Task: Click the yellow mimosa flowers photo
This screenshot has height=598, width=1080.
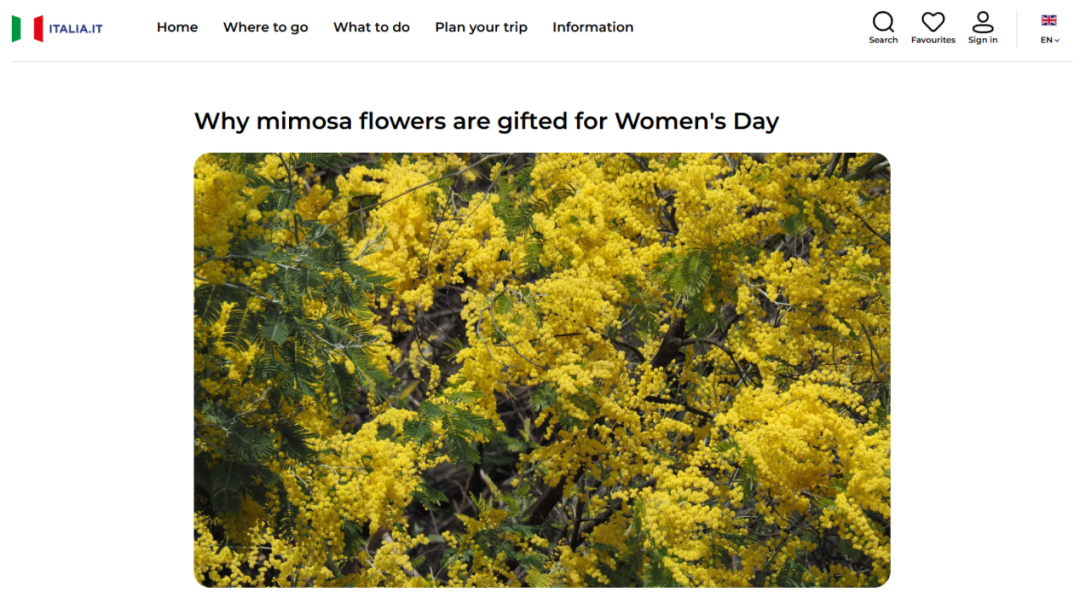Action: point(542,370)
